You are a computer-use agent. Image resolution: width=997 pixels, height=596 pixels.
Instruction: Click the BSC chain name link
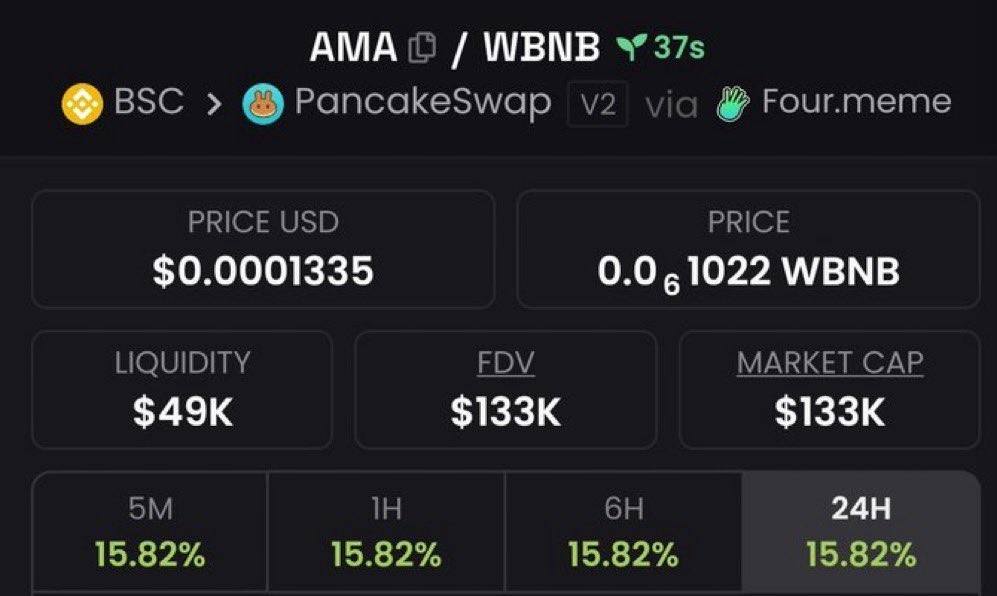149,103
